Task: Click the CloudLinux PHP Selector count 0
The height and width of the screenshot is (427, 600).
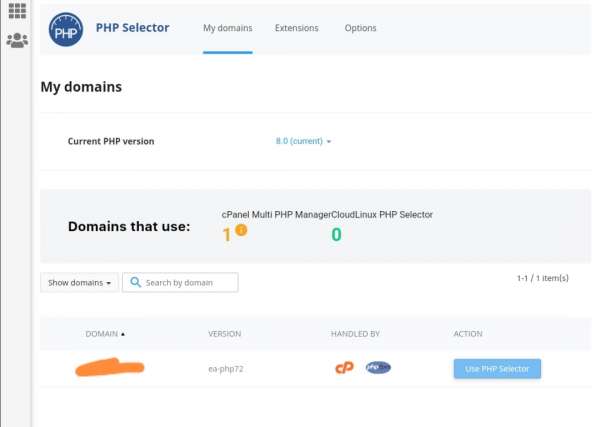Action: [336, 235]
